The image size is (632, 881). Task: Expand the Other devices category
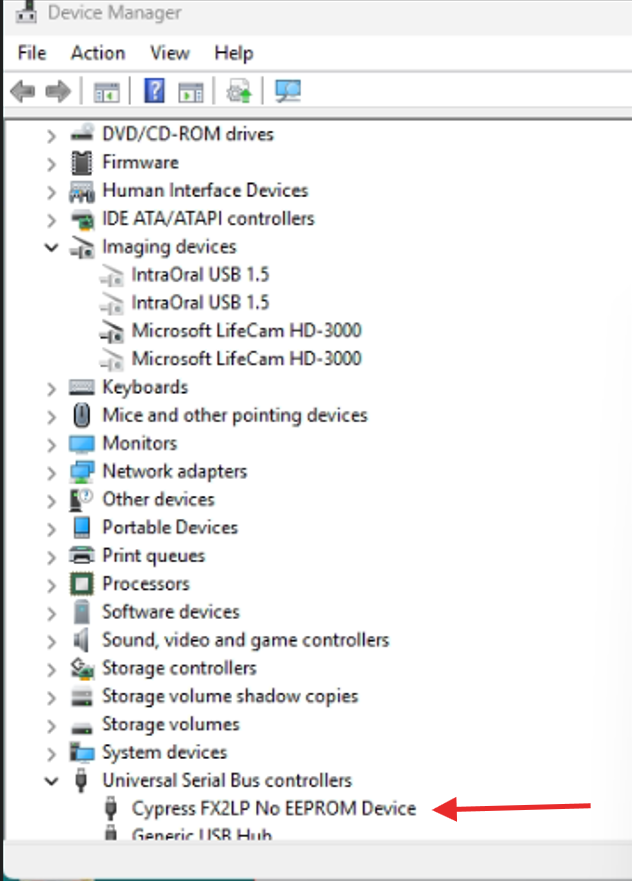[x=51, y=500]
